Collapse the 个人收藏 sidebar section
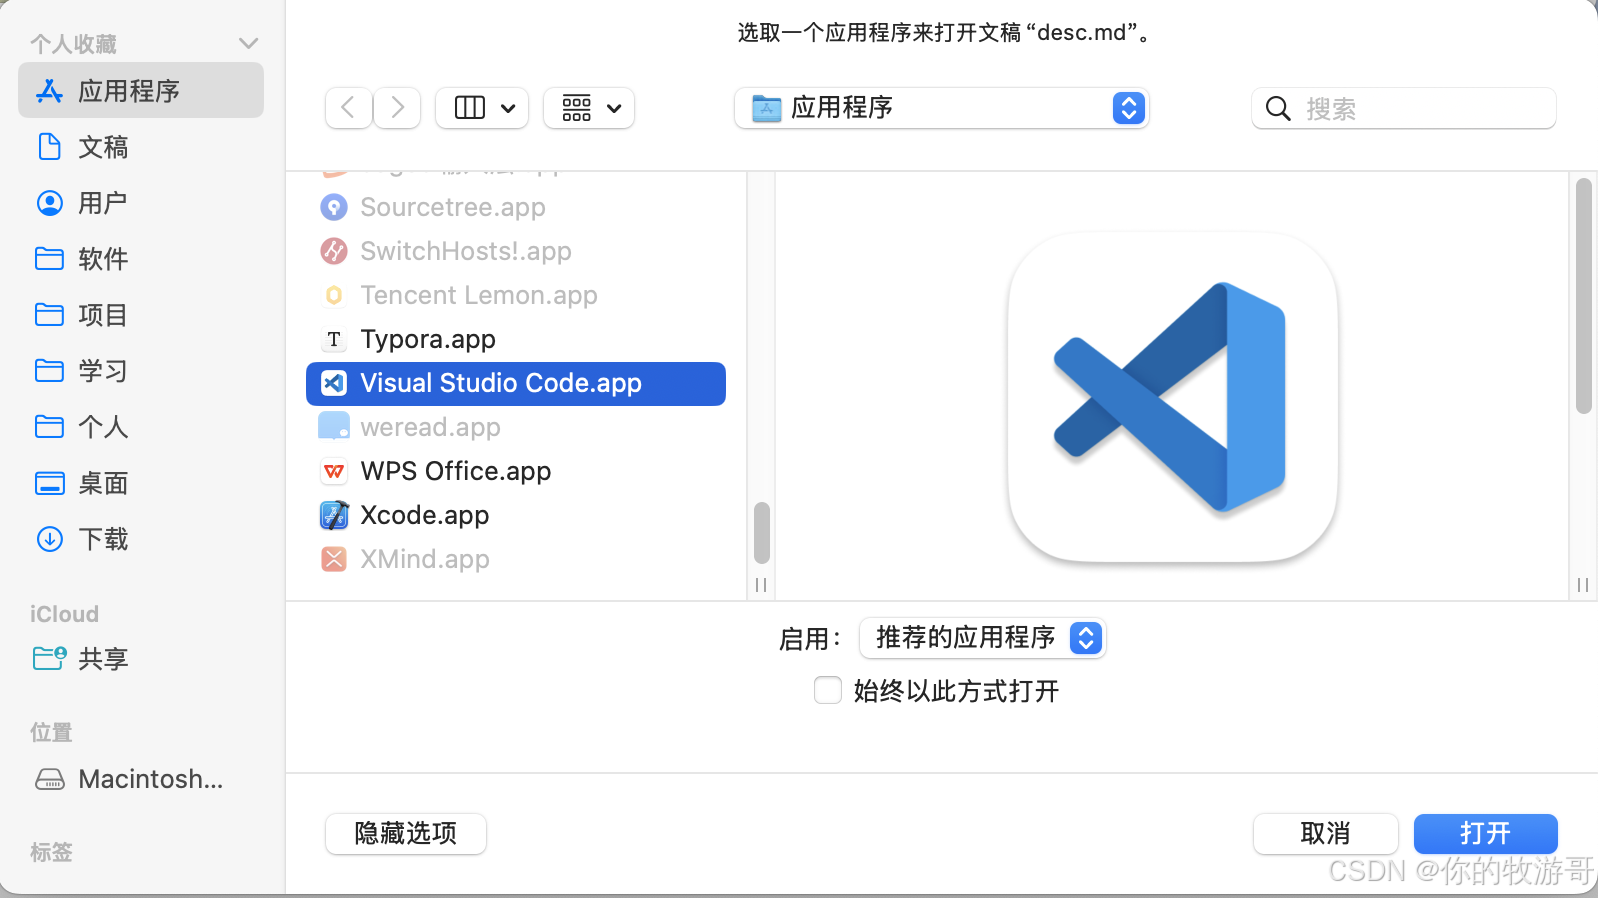Viewport: 1598px width, 898px height. pyautogui.click(x=249, y=44)
